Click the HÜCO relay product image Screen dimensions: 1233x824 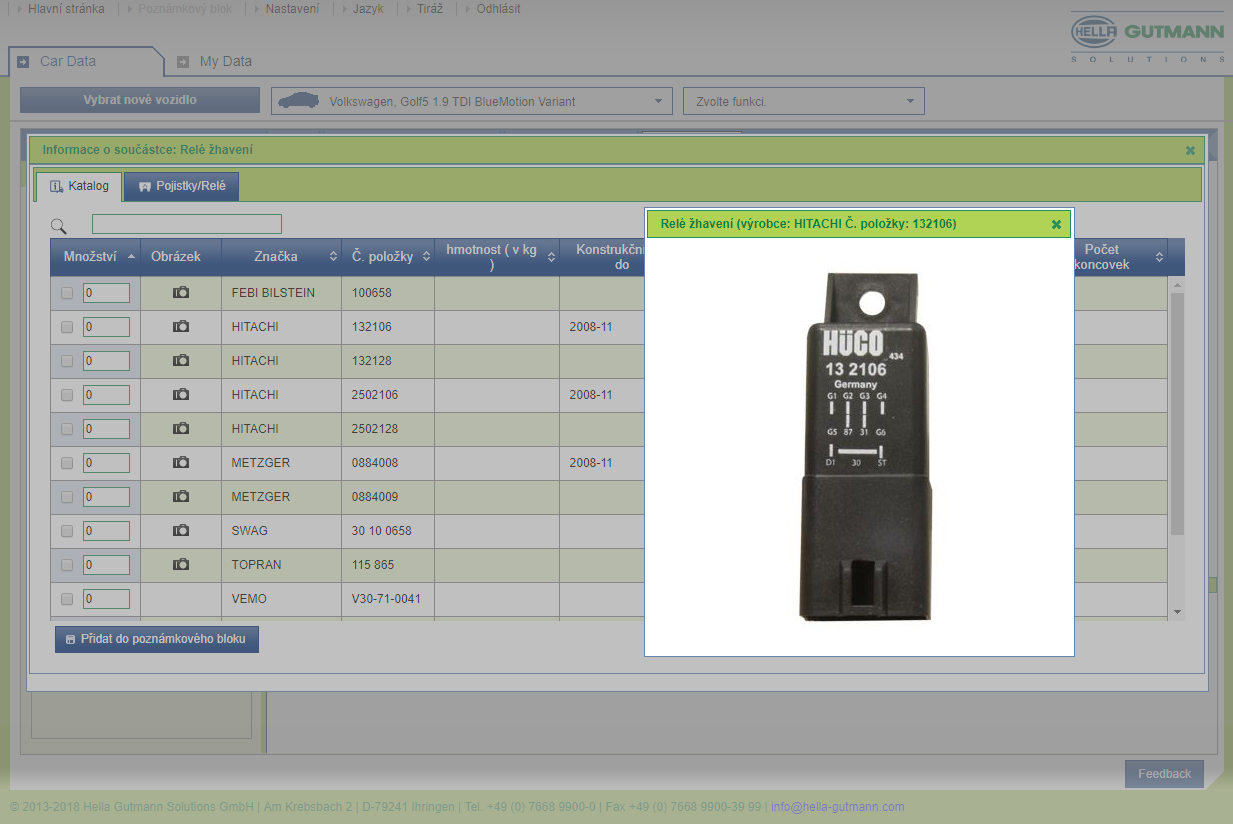[866, 446]
